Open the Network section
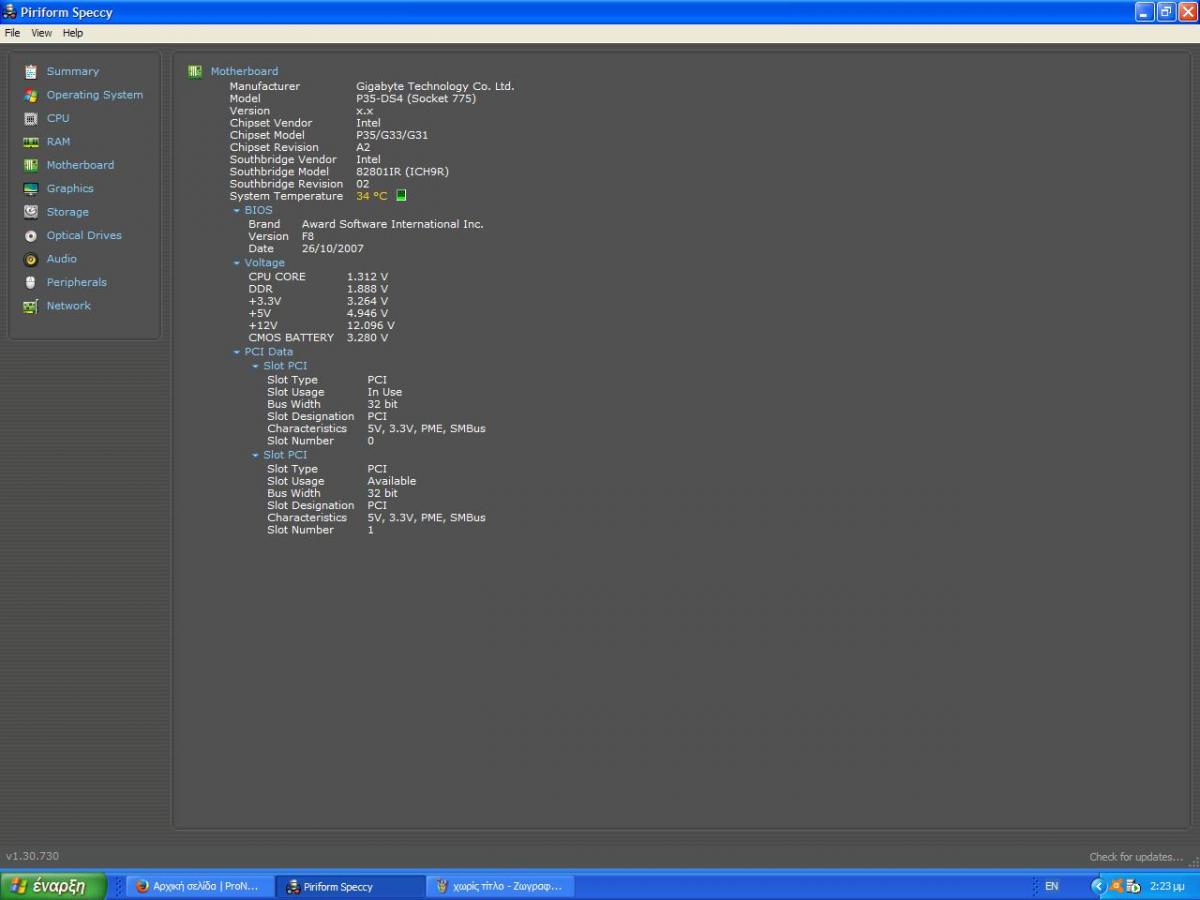 (69, 306)
